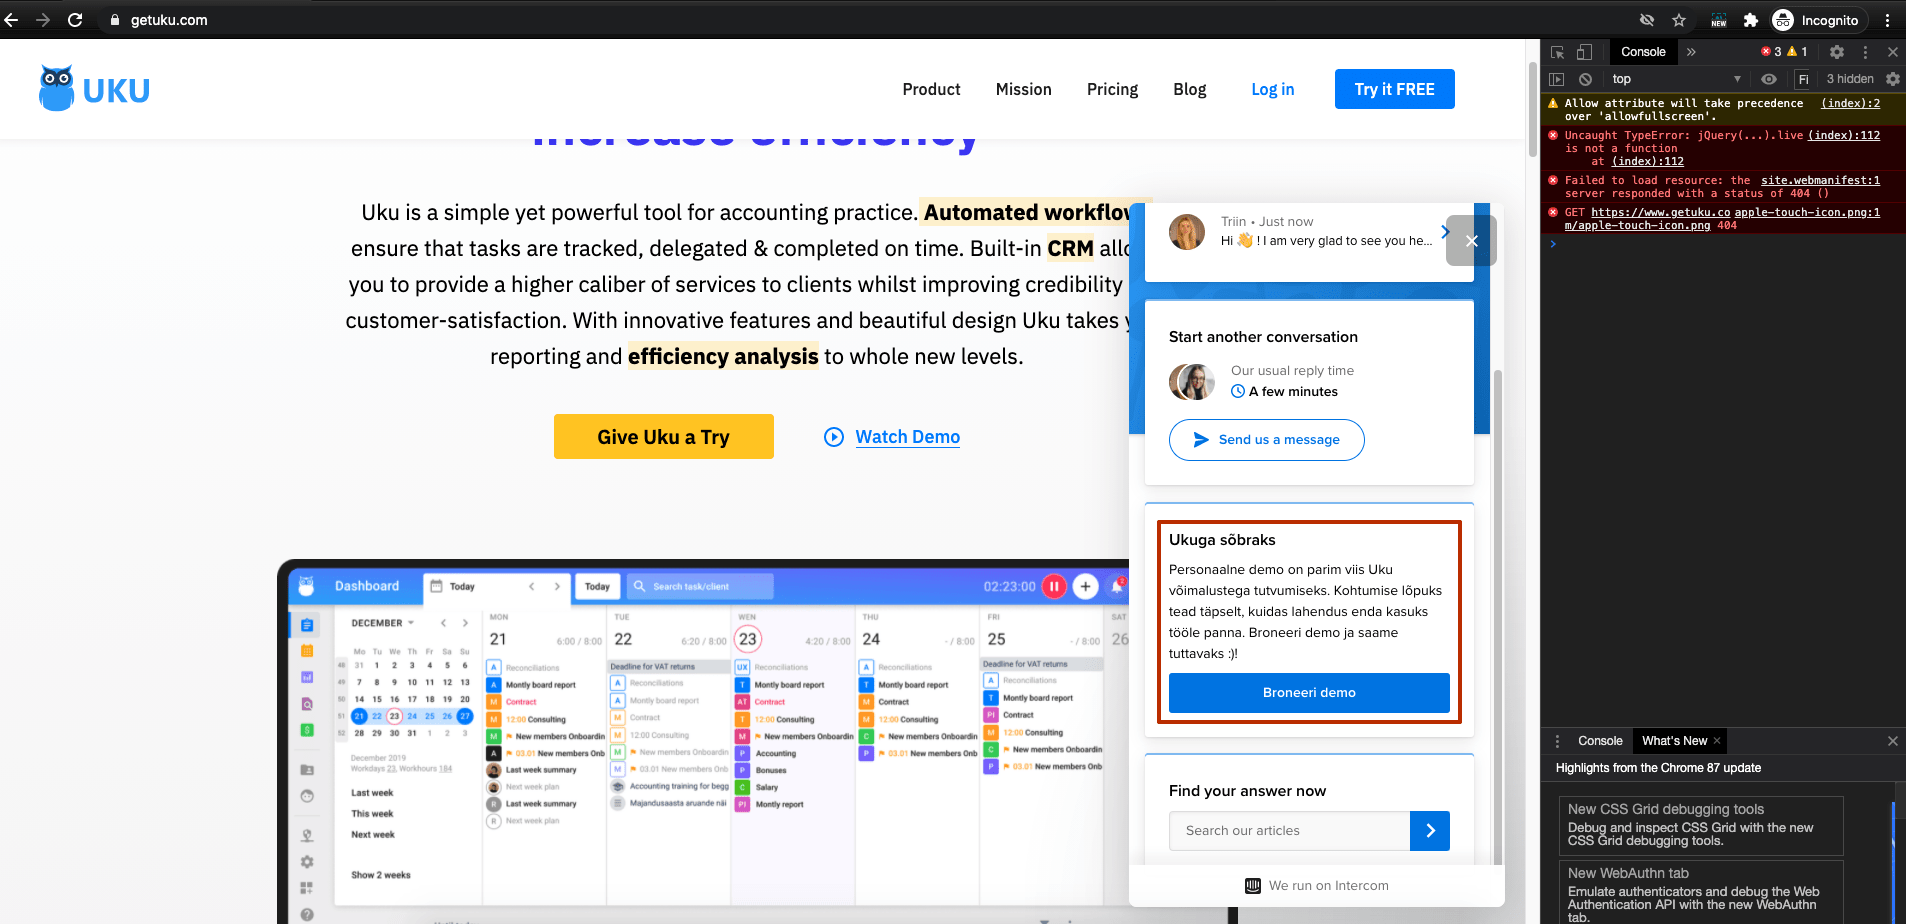Click Give Uku a Try button

pos(663,437)
